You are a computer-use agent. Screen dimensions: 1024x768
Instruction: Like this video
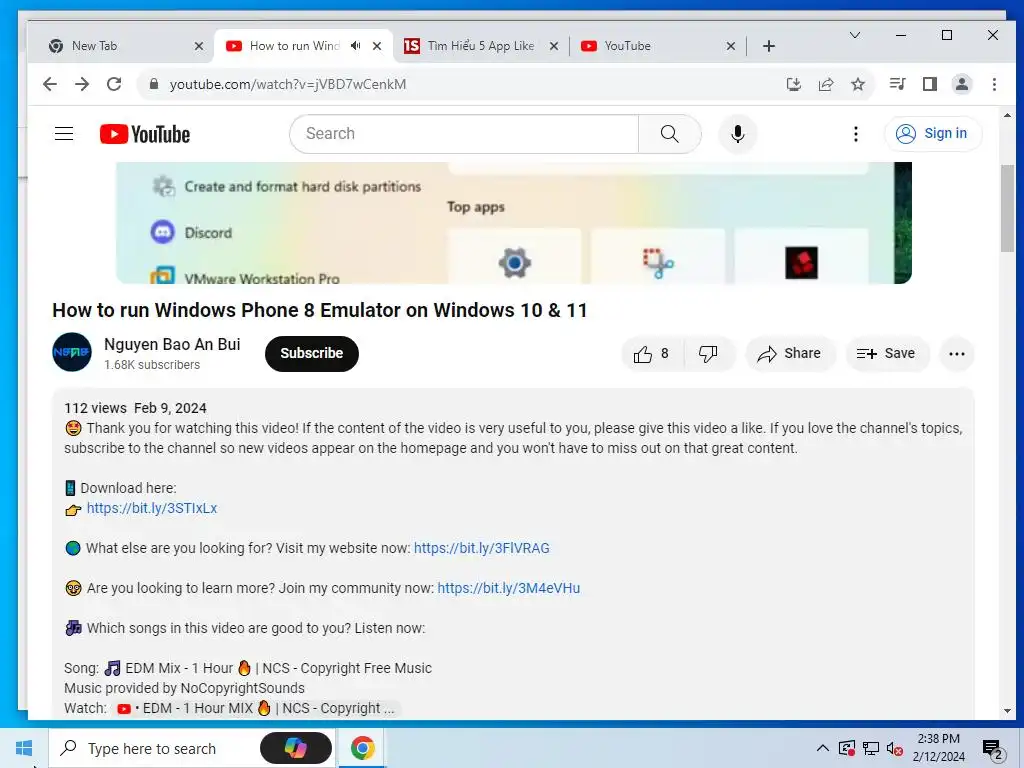[652, 354]
